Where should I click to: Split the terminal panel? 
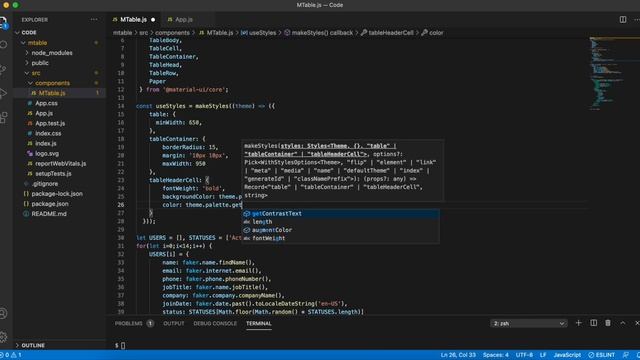pyautogui.click(x=593, y=323)
